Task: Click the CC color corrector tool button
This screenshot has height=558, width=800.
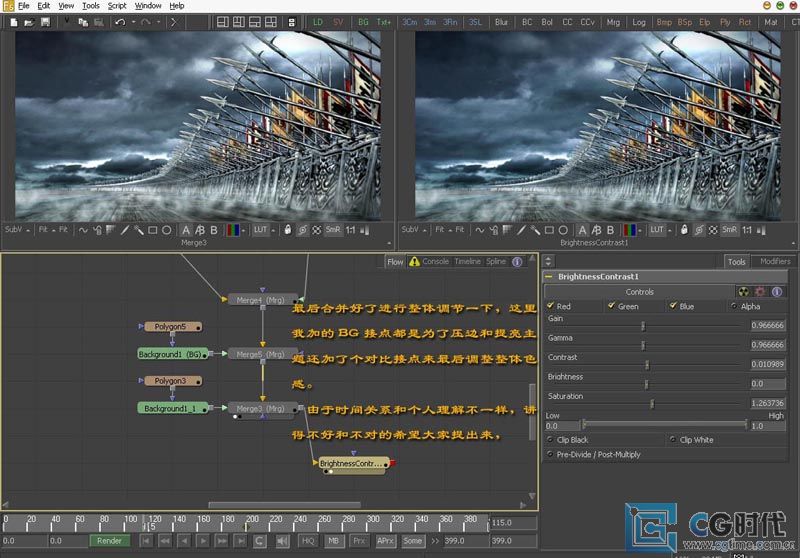Action: tap(568, 21)
